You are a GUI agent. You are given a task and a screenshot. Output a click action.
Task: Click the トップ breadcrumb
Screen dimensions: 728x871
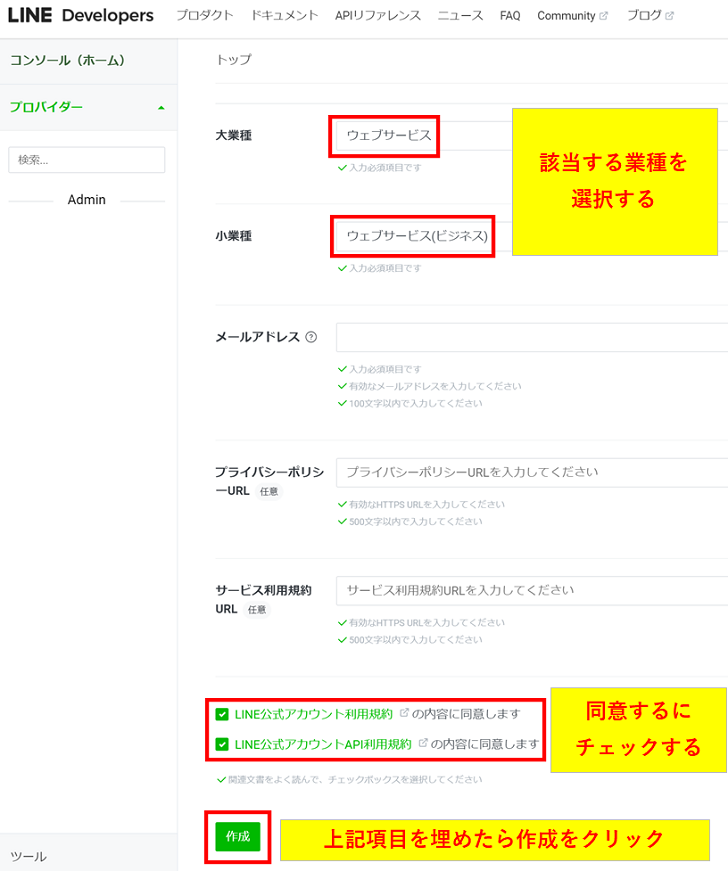(234, 59)
